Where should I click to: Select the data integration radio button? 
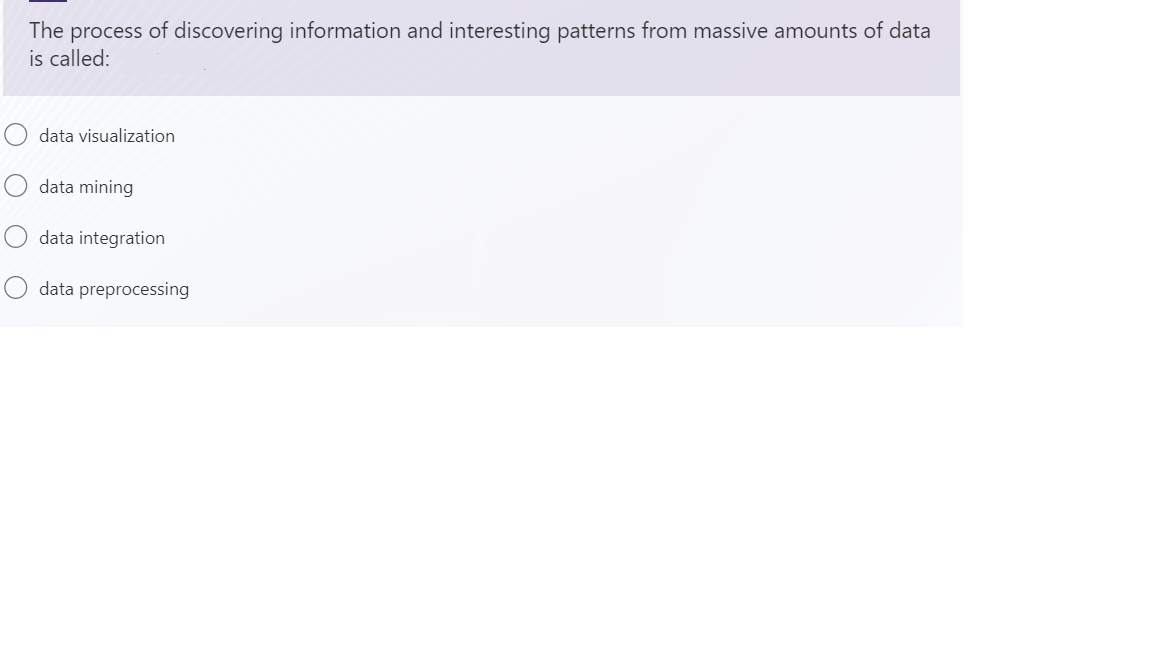point(15,235)
